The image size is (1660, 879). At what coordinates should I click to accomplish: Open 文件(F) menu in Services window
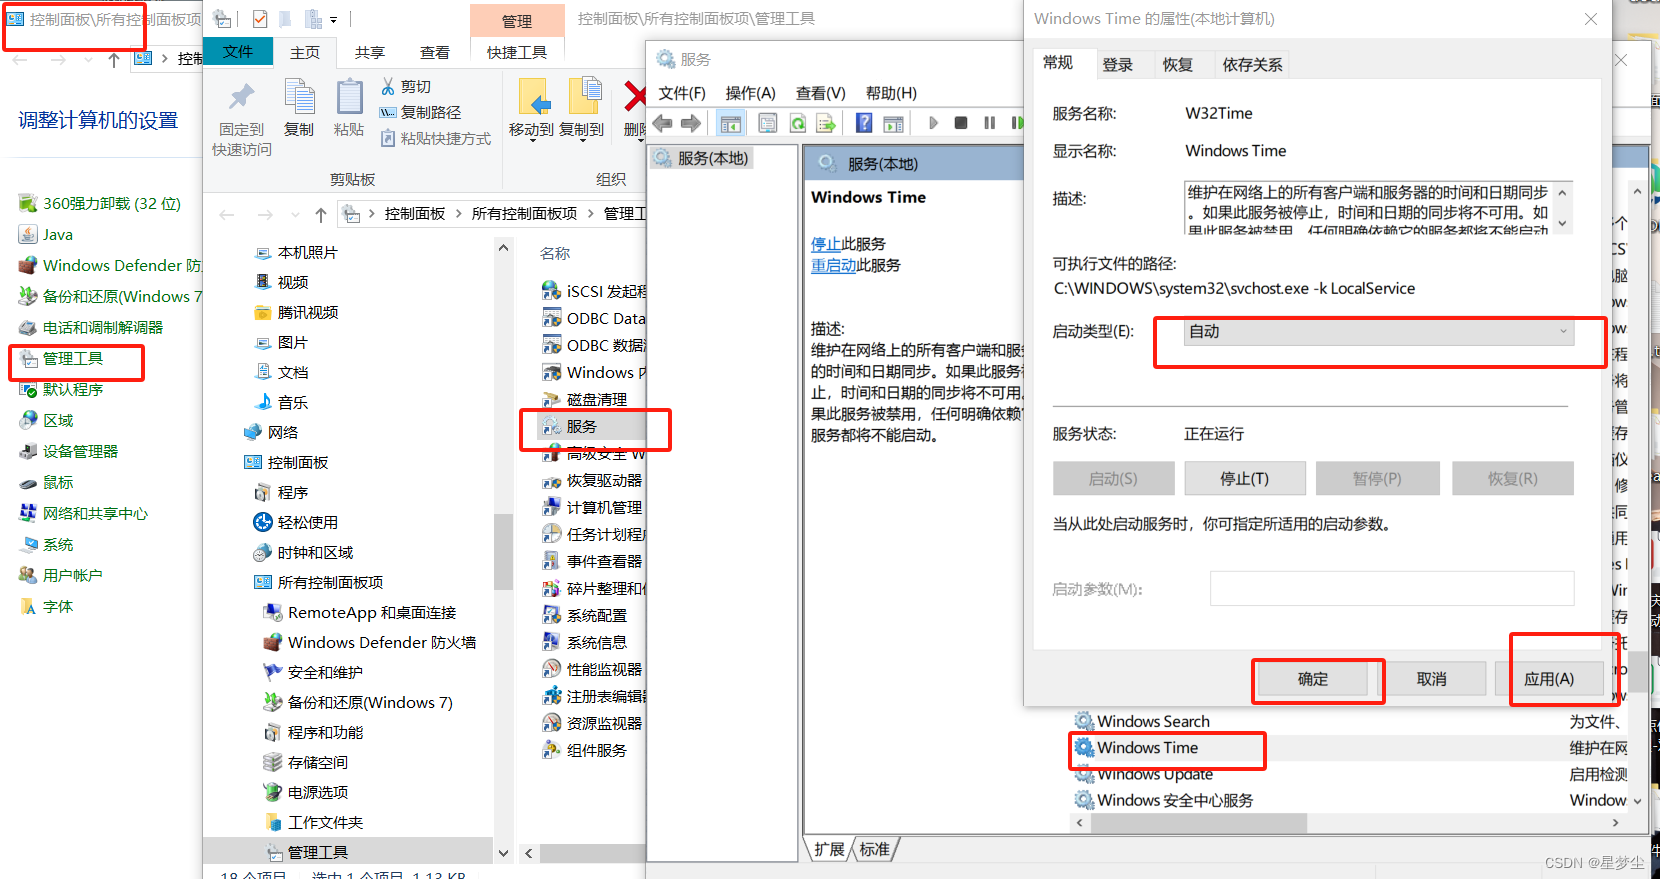(x=682, y=93)
